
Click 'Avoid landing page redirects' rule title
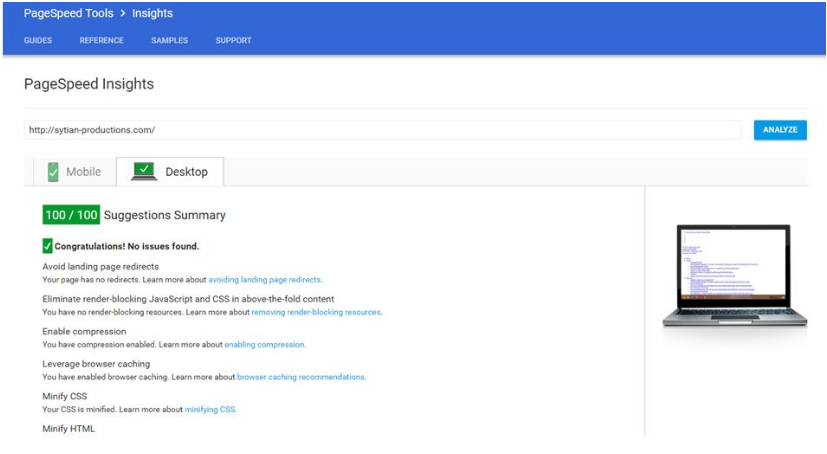(x=101, y=267)
